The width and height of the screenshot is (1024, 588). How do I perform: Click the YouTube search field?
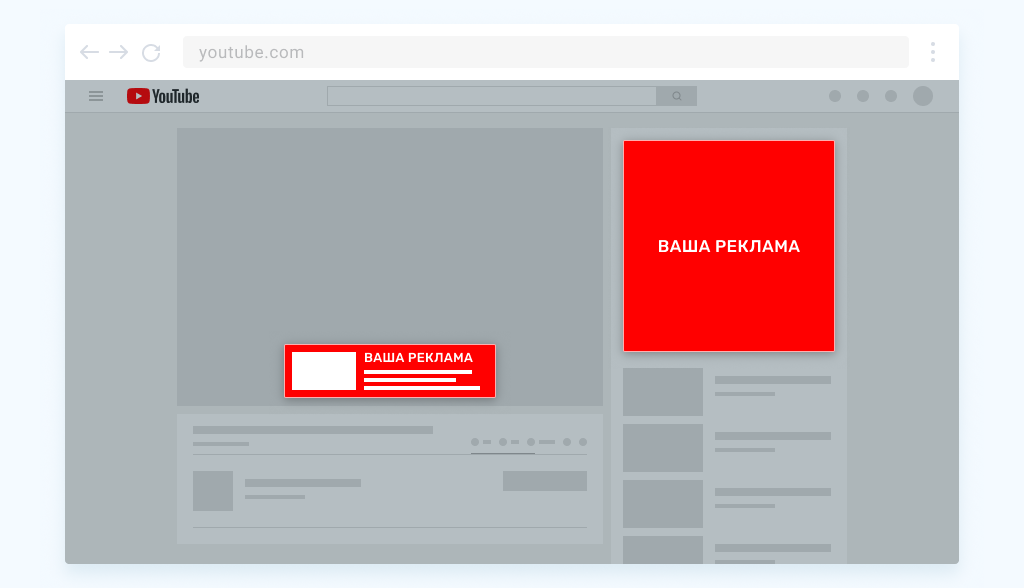click(x=492, y=96)
